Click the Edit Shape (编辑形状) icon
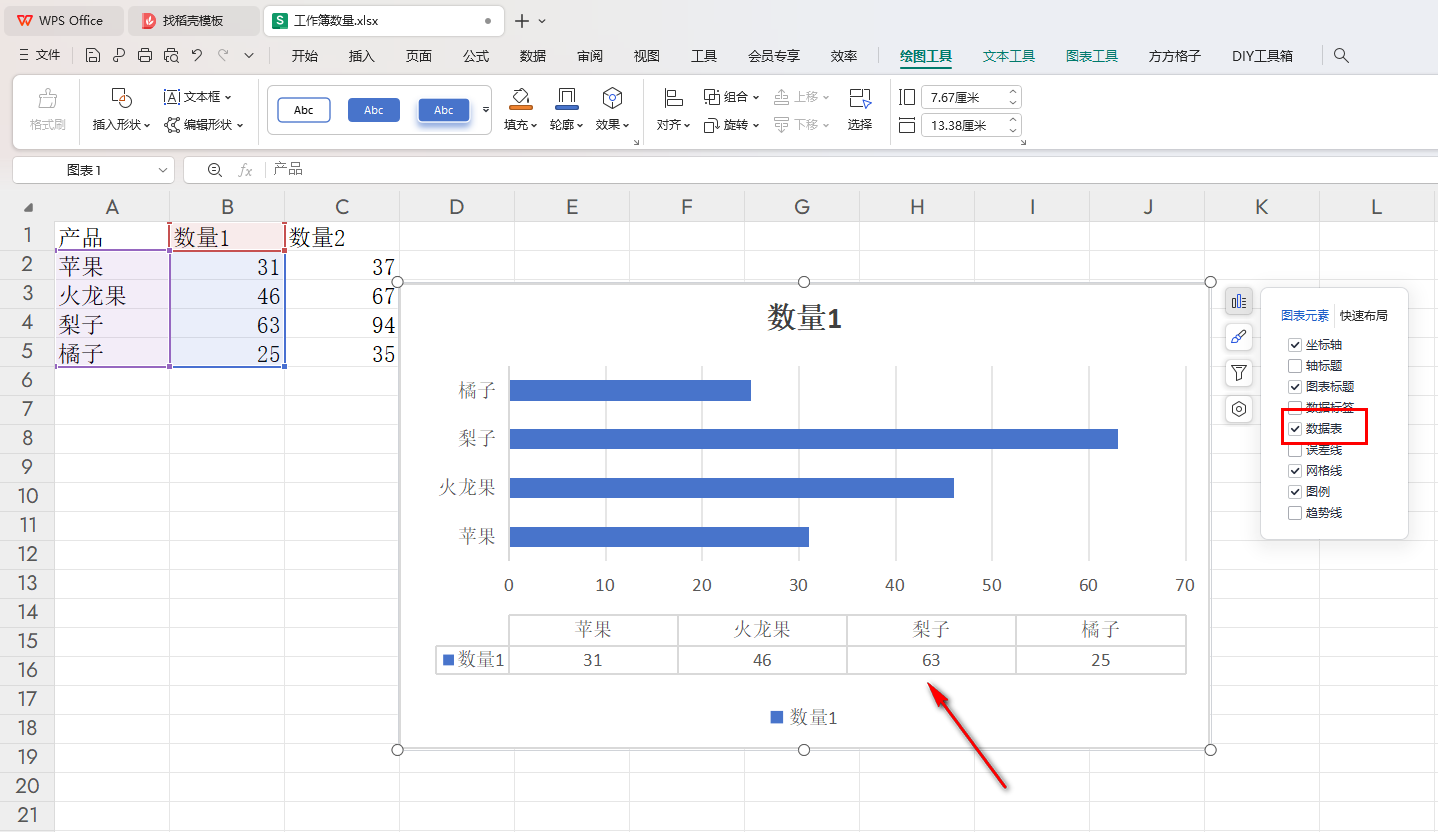The height and width of the screenshot is (832, 1438). (172, 125)
